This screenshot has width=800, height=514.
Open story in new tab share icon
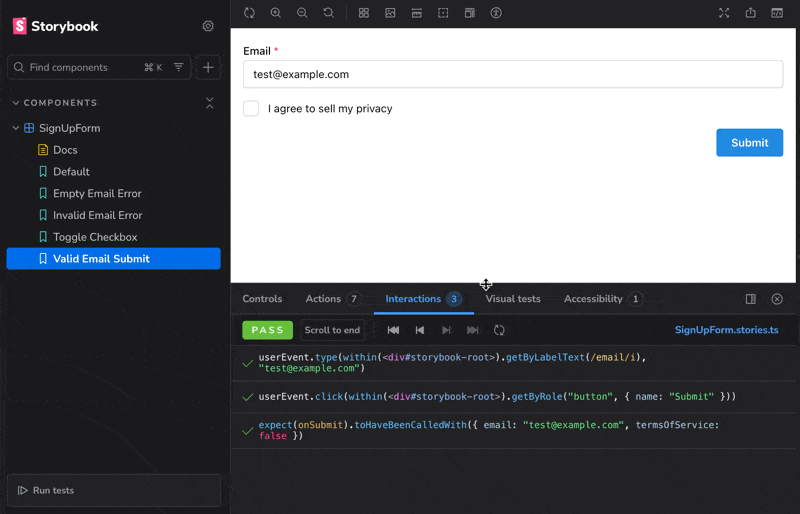(x=751, y=13)
